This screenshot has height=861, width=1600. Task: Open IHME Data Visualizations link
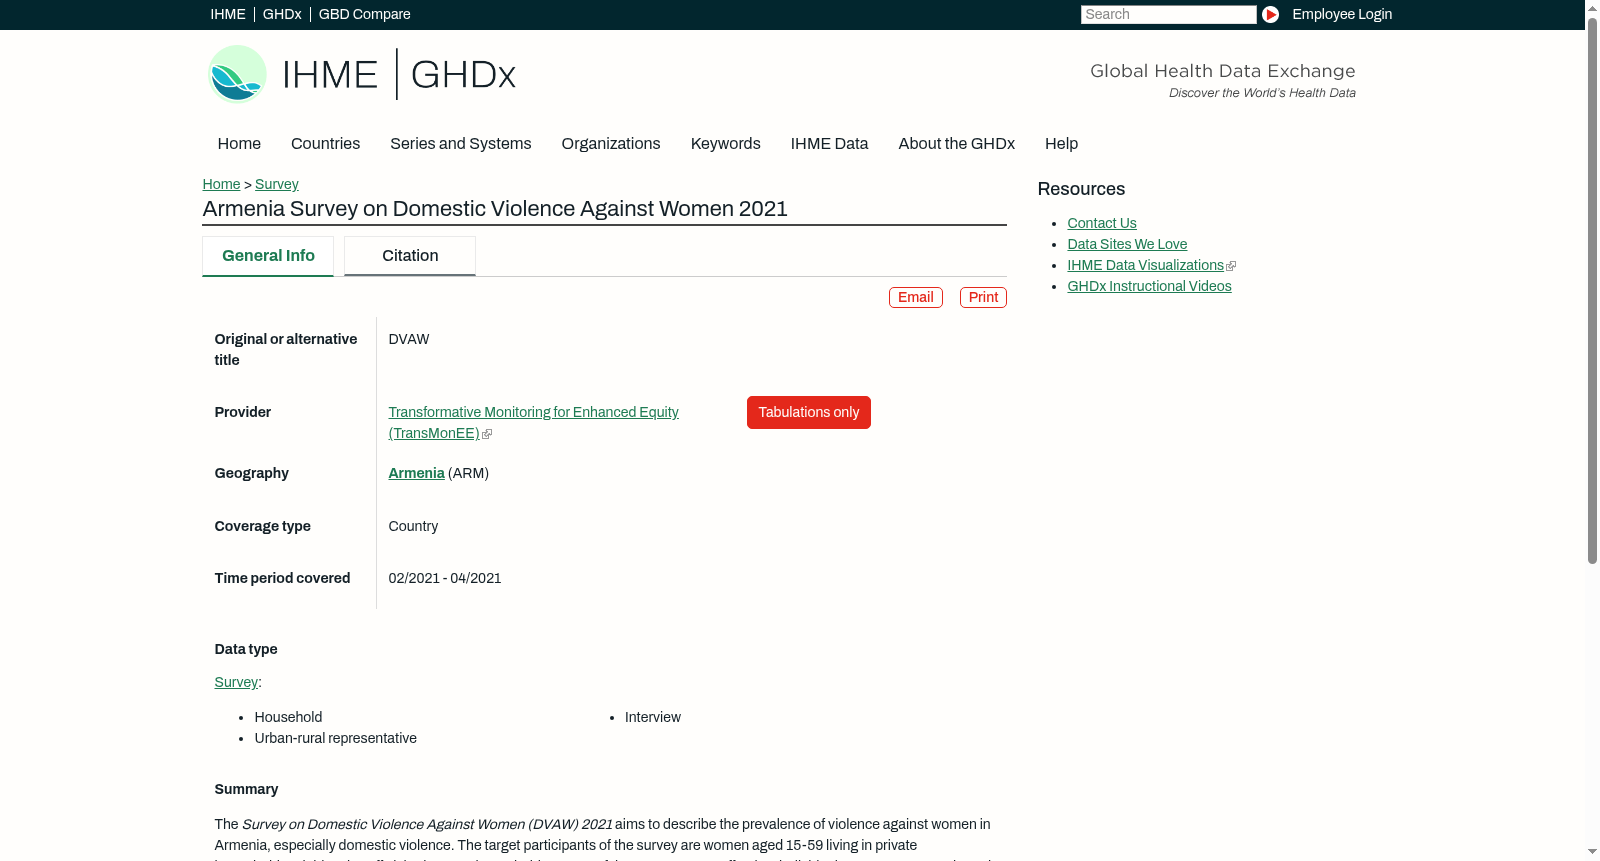pos(1146,265)
